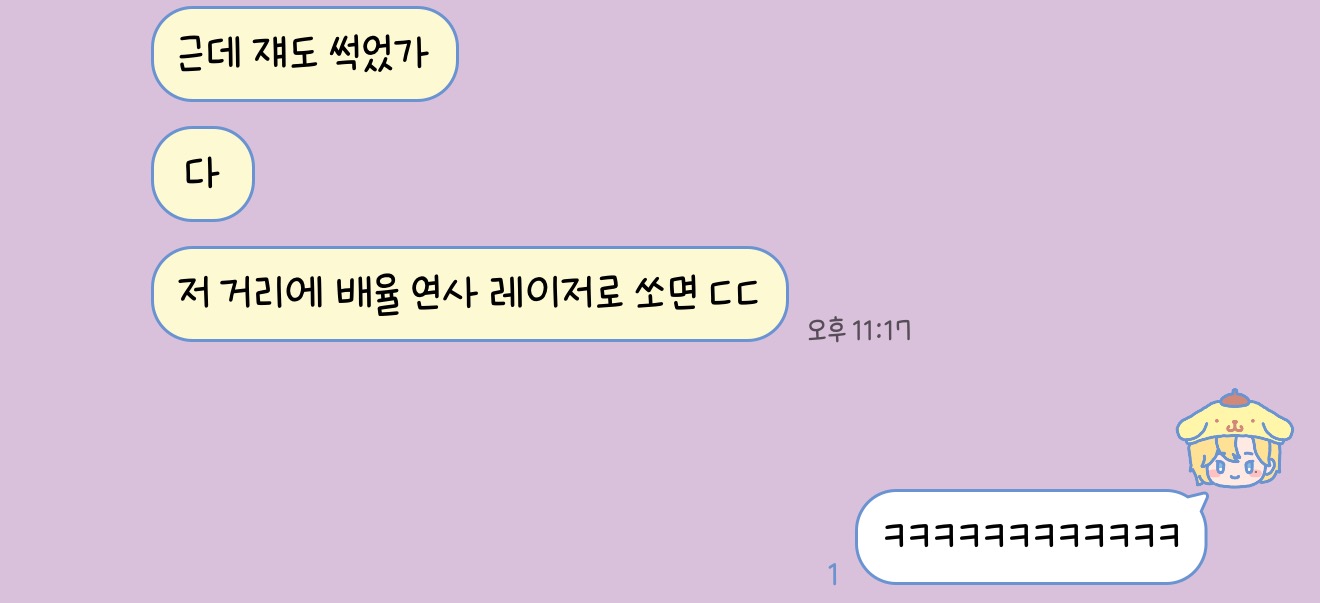Click the brown beret on the avatar
The width and height of the screenshot is (1320, 603).
click(x=1235, y=398)
